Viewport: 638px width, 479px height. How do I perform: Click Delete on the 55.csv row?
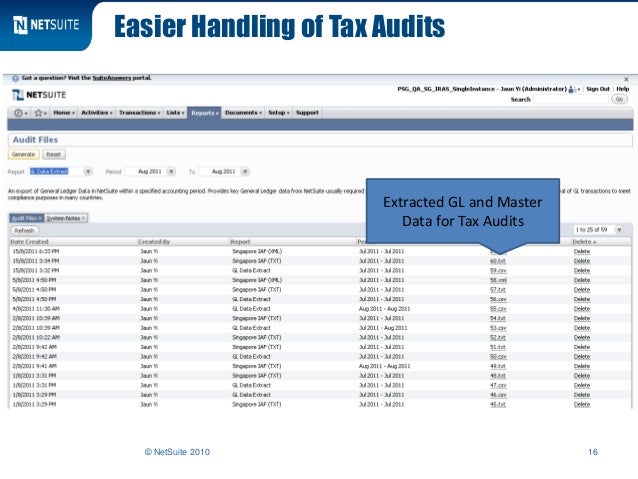pyautogui.click(x=582, y=309)
